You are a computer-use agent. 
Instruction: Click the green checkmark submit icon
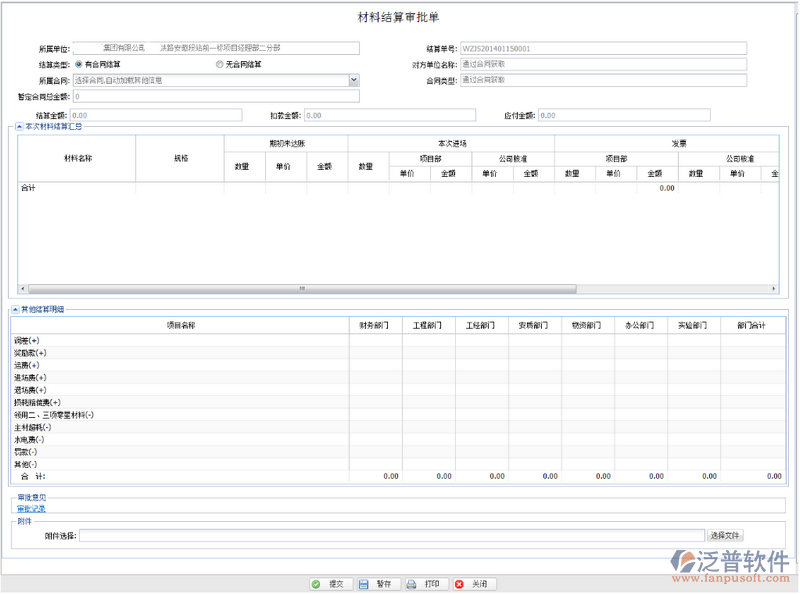click(316, 584)
